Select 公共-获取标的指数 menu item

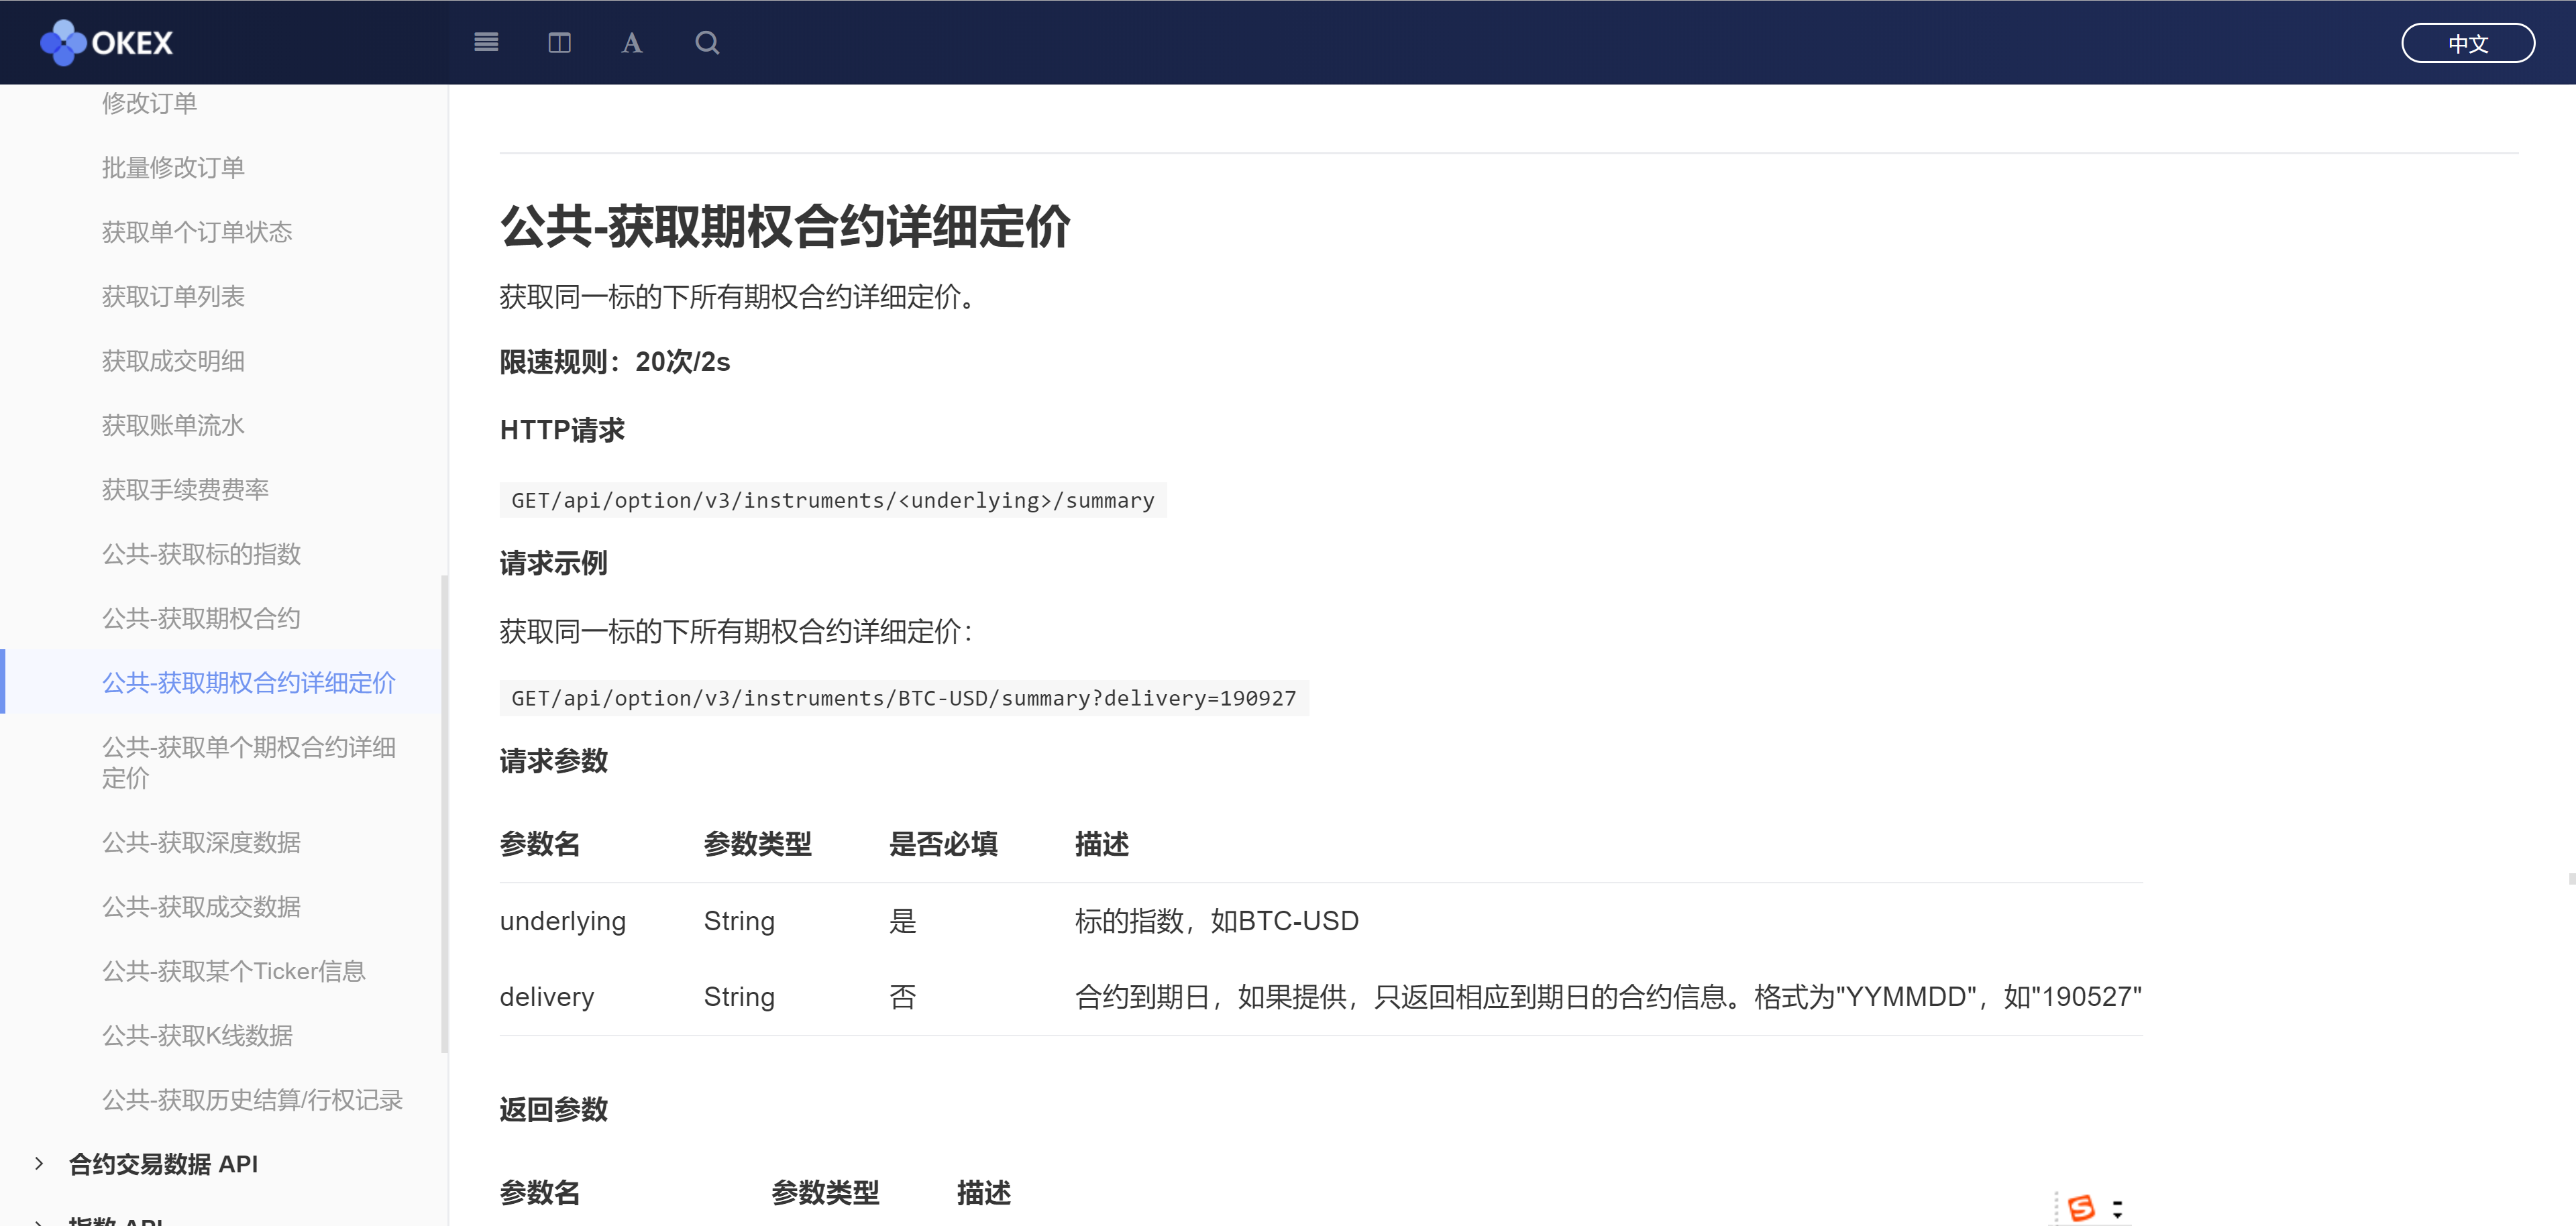[201, 554]
